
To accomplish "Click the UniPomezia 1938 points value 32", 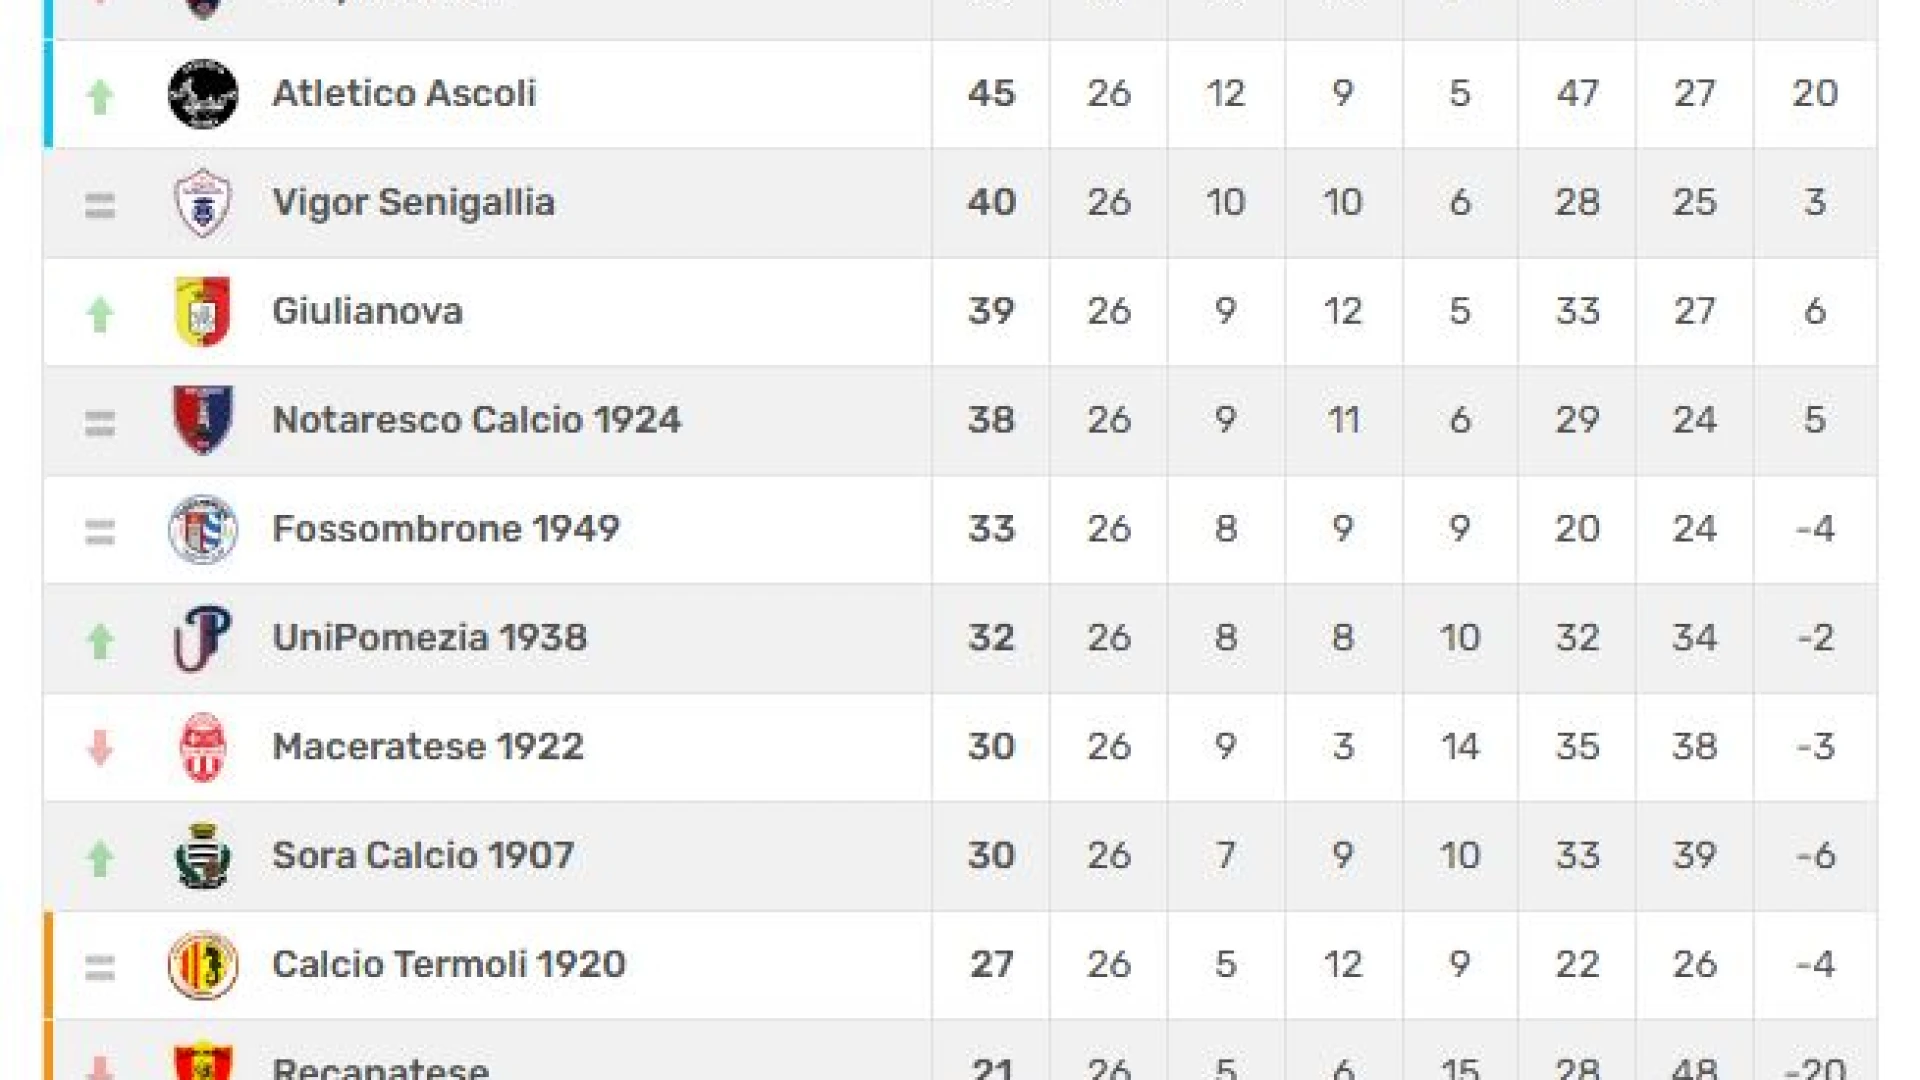I will click(991, 638).
